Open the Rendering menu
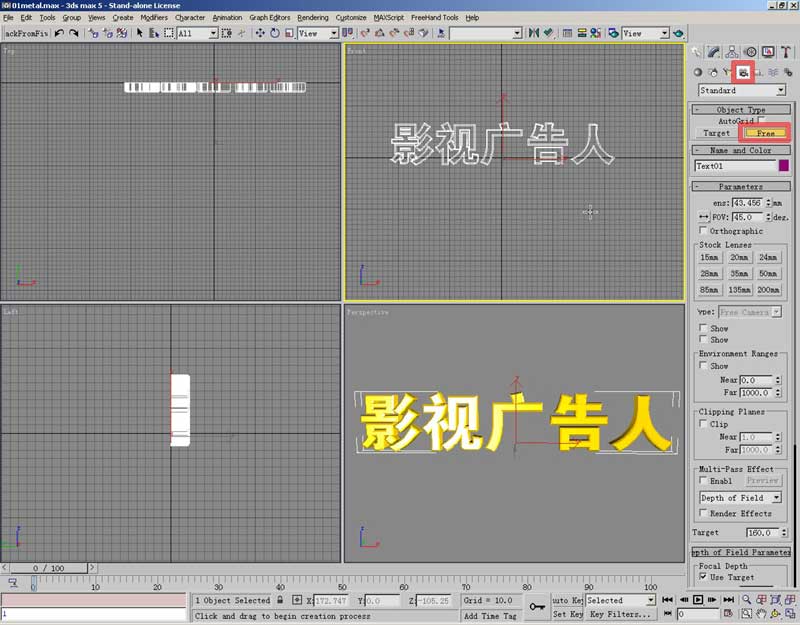The width and height of the screenshot is (800, 625). 312,17
